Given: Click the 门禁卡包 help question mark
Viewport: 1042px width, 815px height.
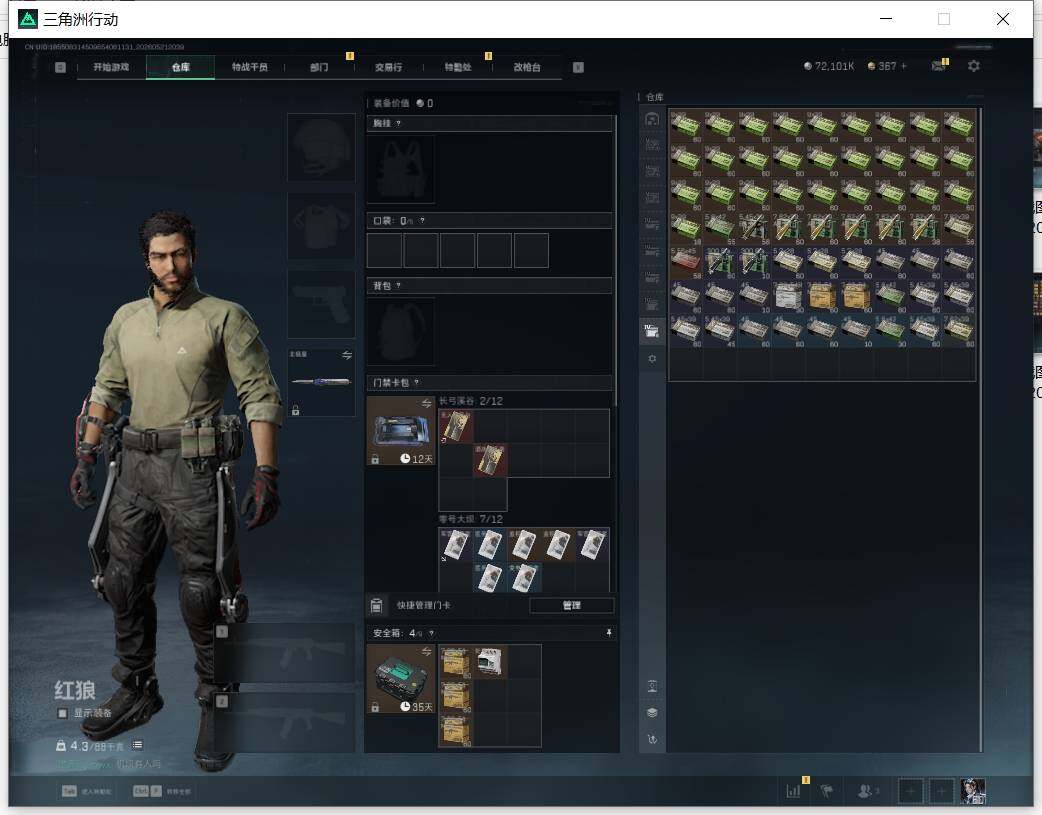Looking at the screenshot, I should point(417,382).
